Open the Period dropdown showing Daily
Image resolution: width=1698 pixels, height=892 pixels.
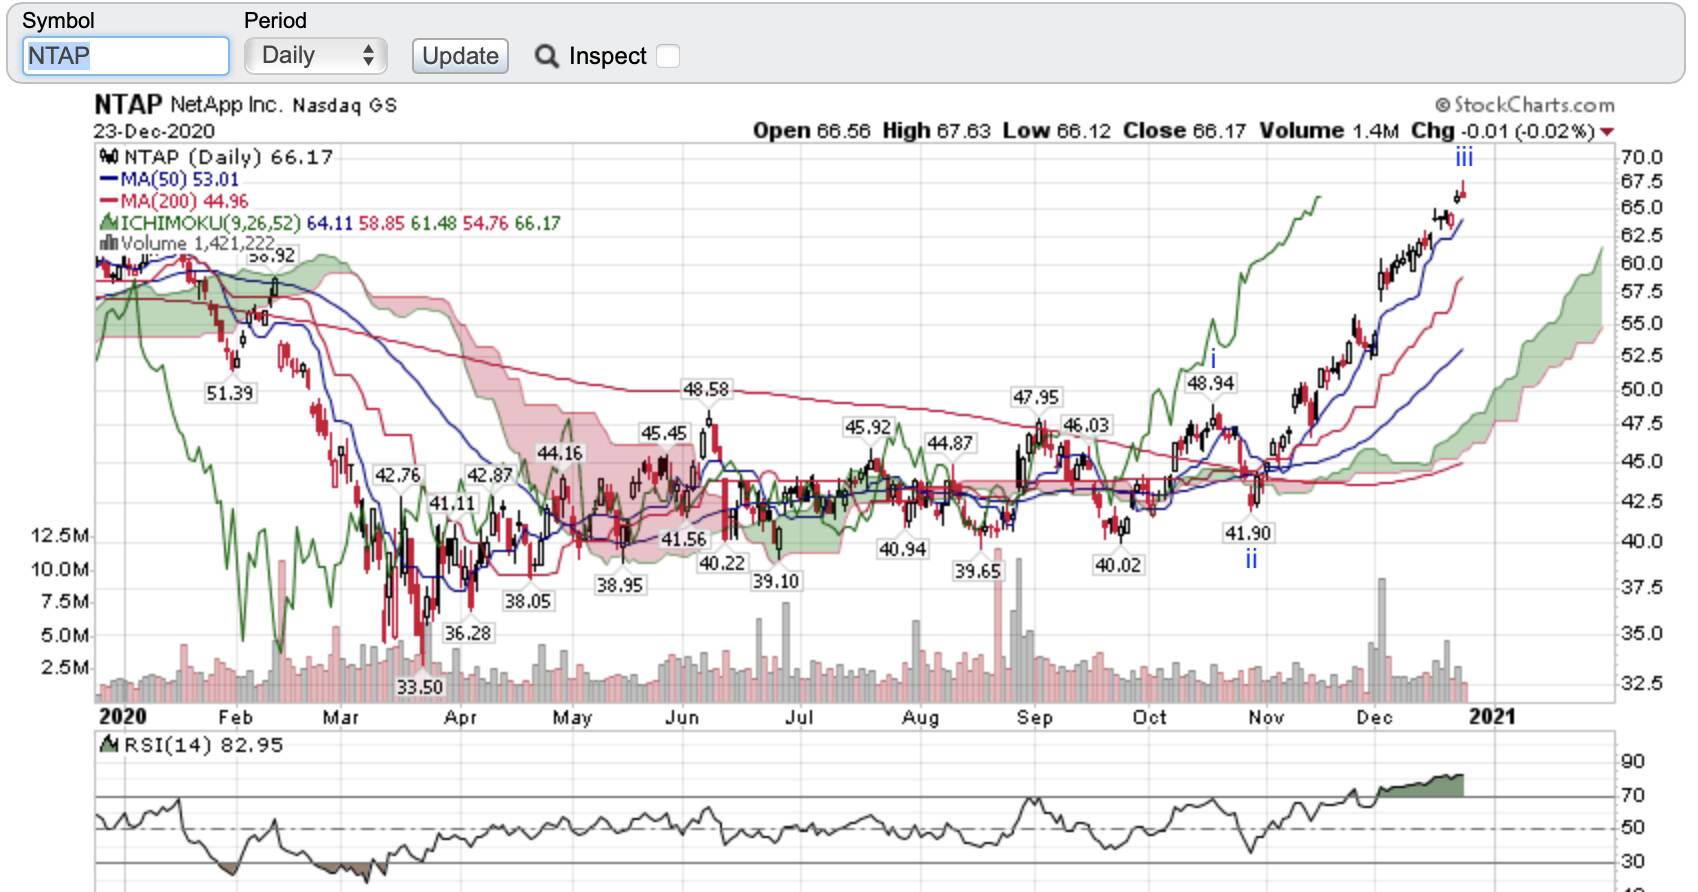(x=316, y=56)
